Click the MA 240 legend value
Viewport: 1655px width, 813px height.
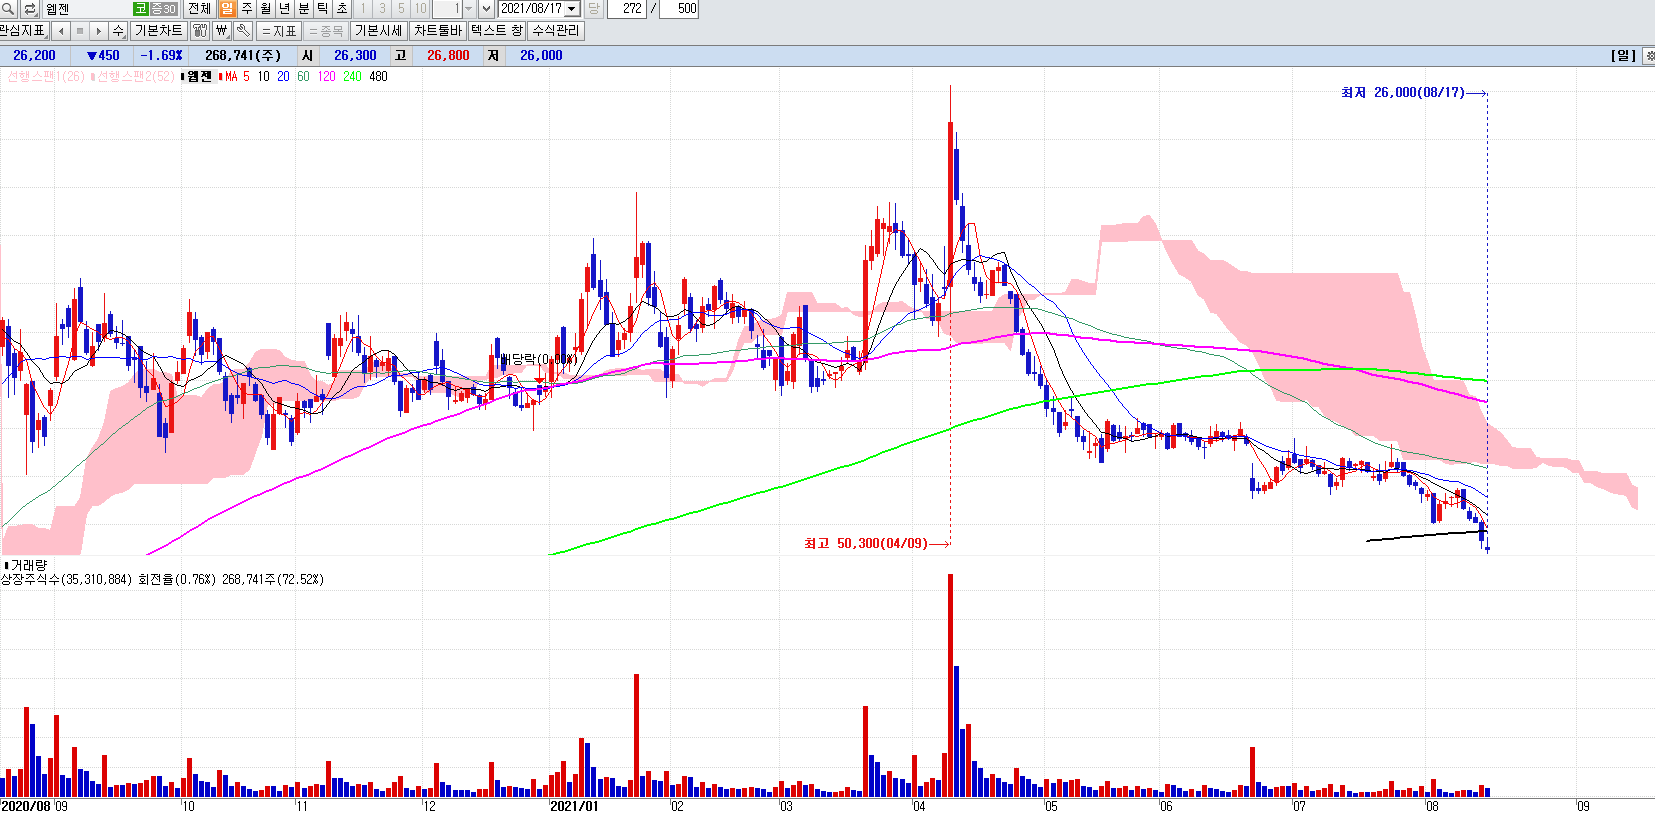[352, 76]
